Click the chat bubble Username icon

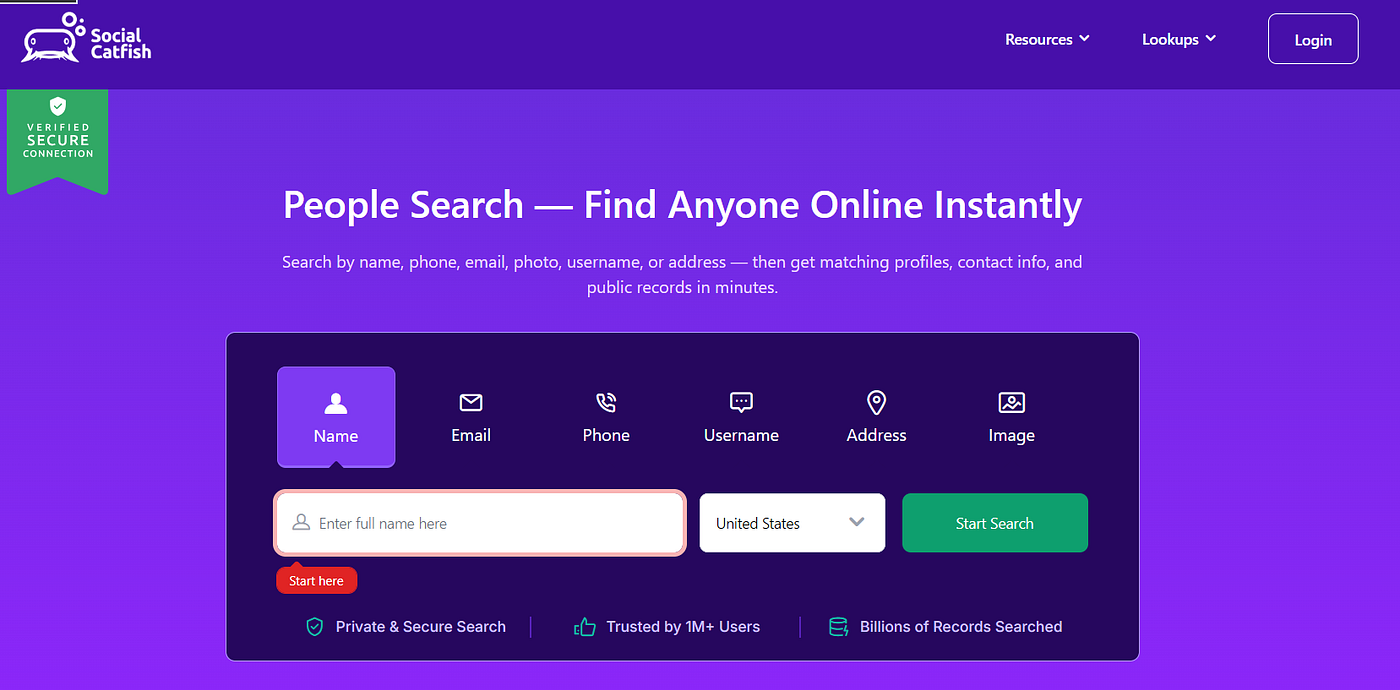[x=741, y=402]
